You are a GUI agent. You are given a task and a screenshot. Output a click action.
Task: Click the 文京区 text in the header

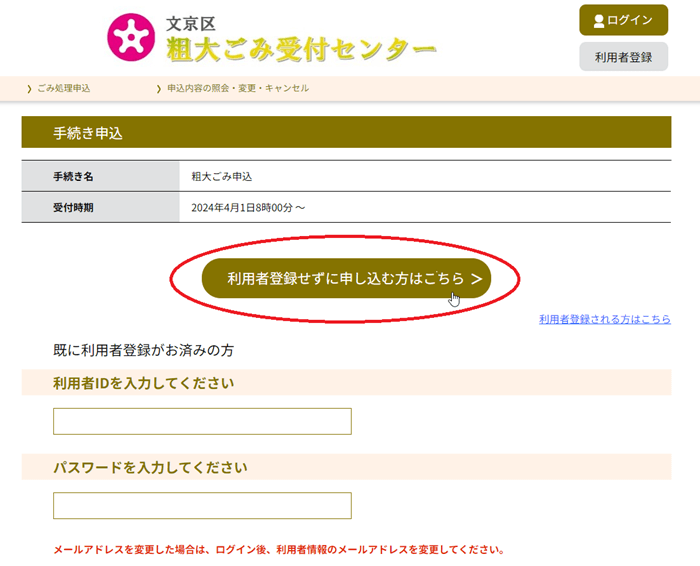[x=191, y=24]
